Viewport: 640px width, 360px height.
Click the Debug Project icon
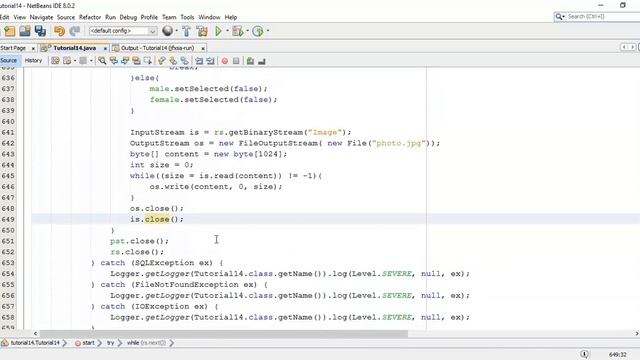(238, 31)
